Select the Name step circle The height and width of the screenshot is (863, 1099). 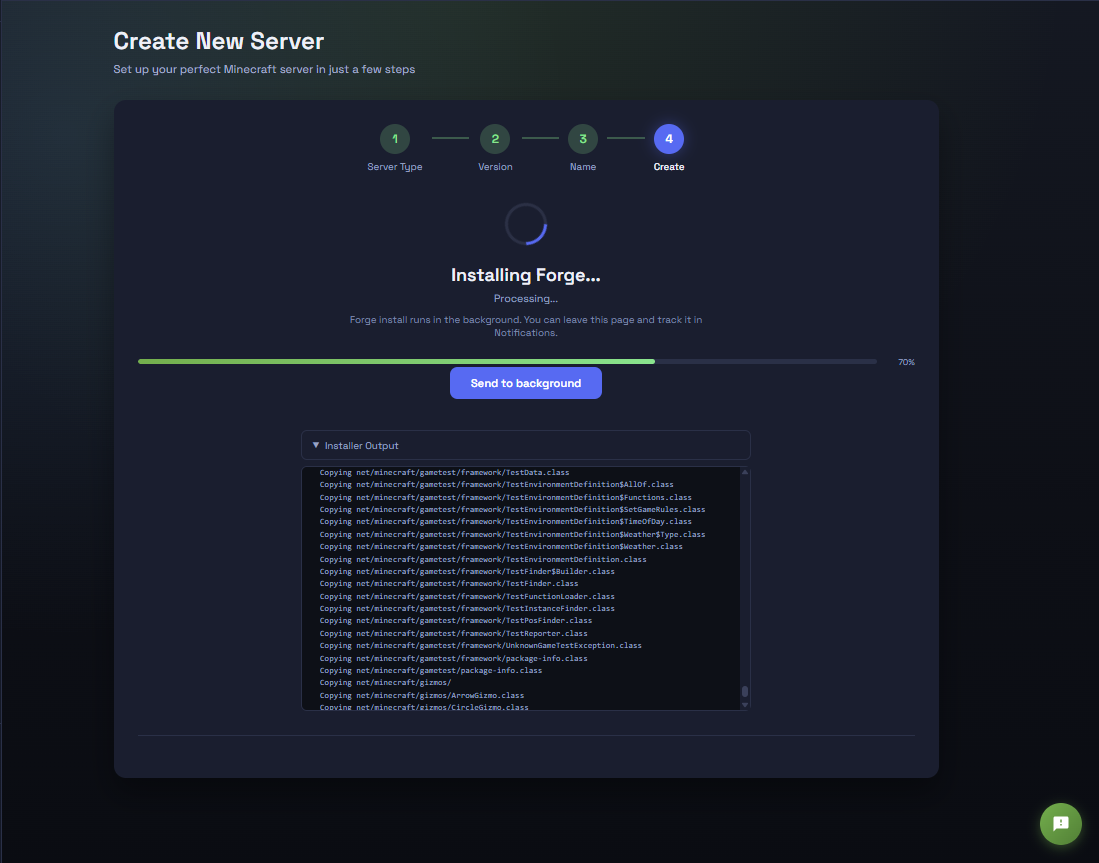click(583, 139)
